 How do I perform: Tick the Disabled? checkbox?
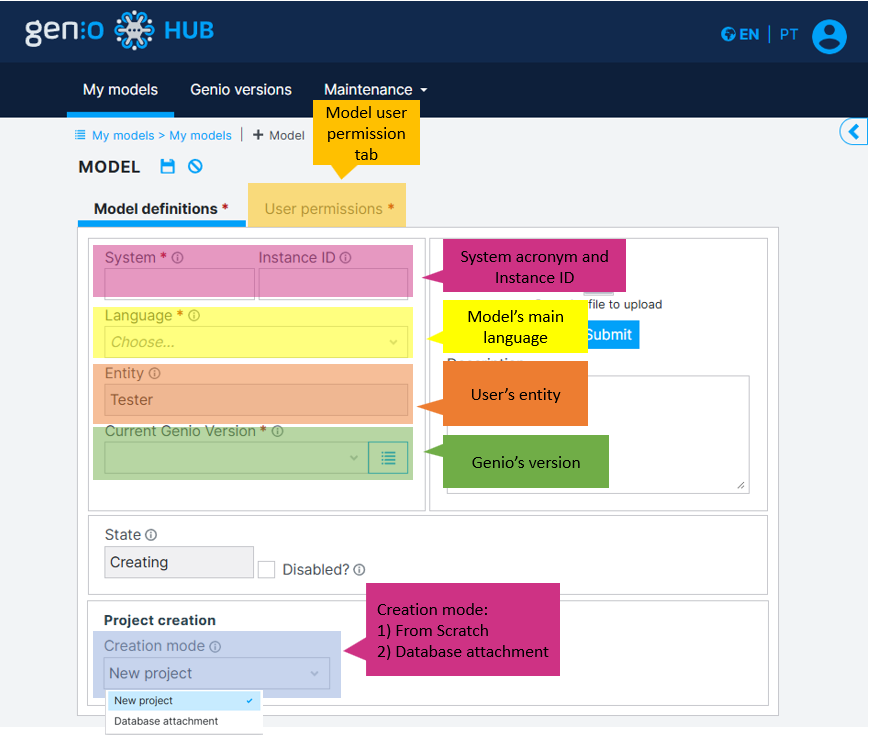266,569
